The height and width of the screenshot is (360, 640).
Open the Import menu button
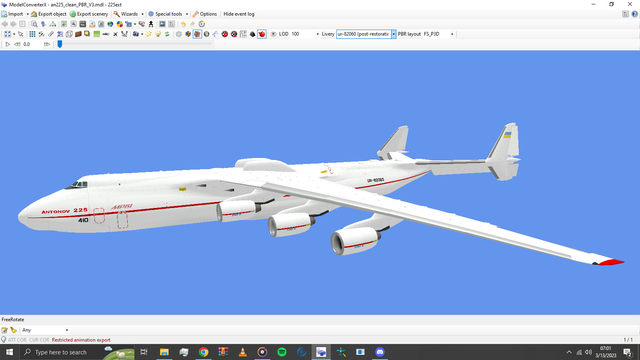pyautogui.click(x=12, y=14)
